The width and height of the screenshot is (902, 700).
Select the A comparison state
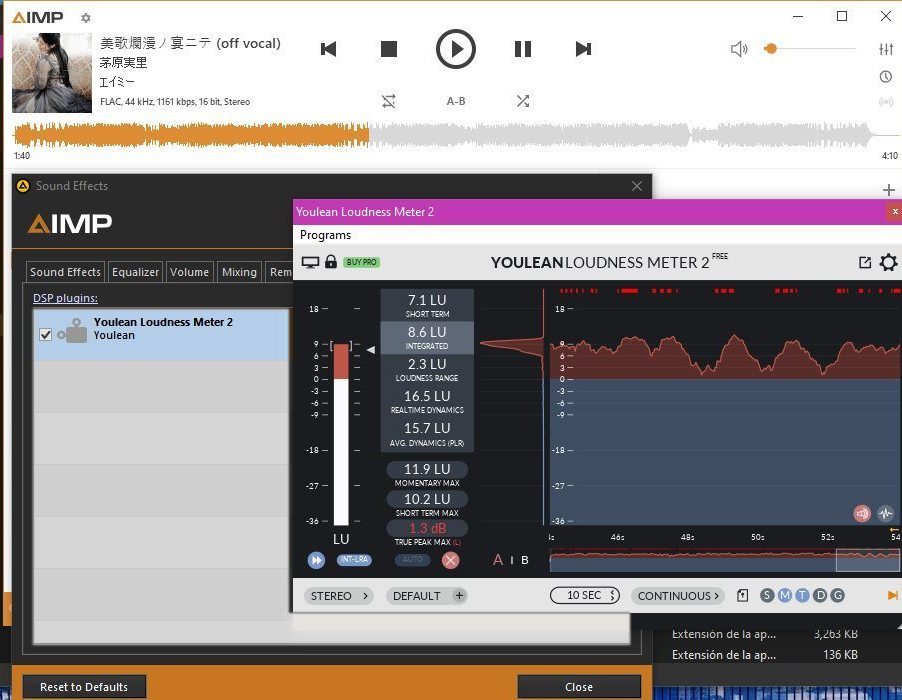point(498,560)
